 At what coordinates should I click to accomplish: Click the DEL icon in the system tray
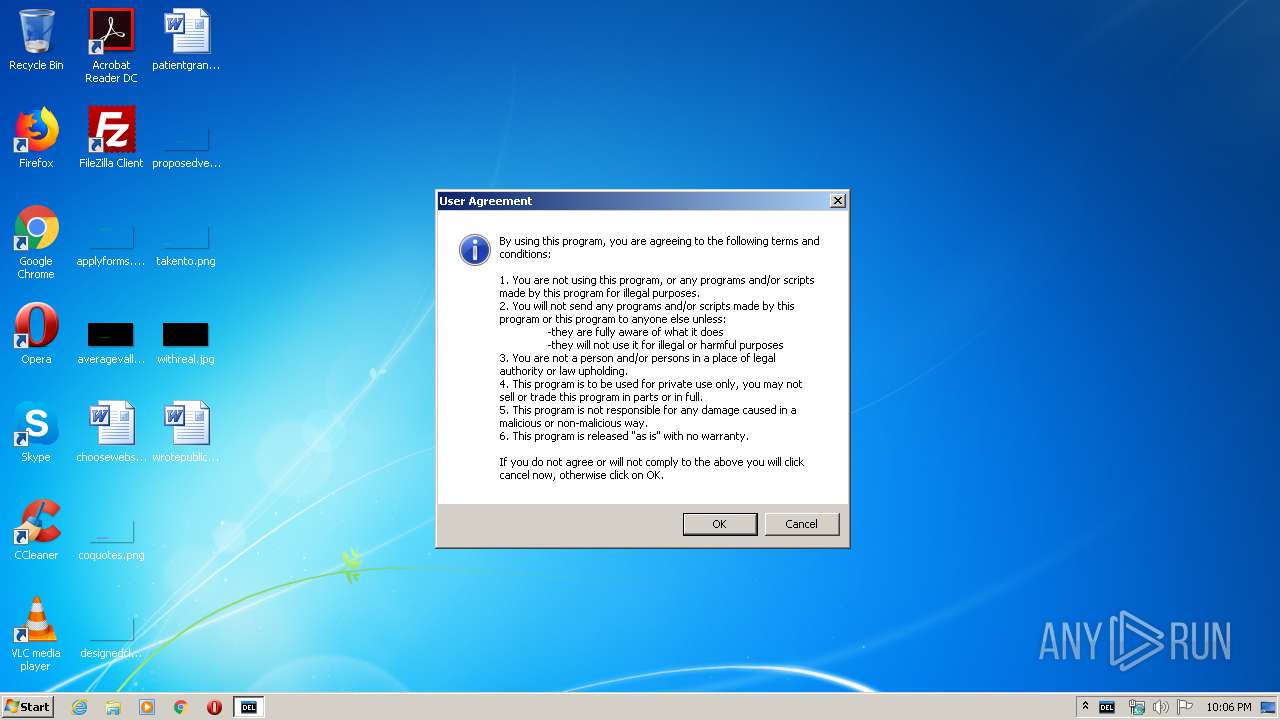point(1107,707)
